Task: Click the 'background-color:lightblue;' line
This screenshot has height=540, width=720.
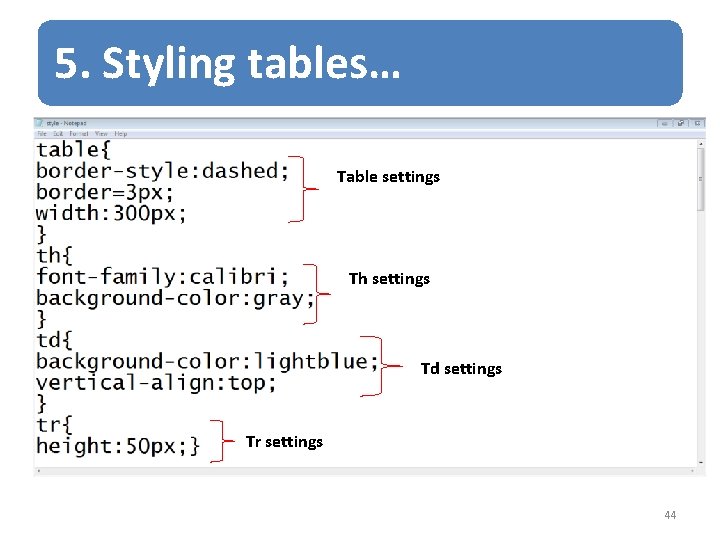Action: coord(207,362)
